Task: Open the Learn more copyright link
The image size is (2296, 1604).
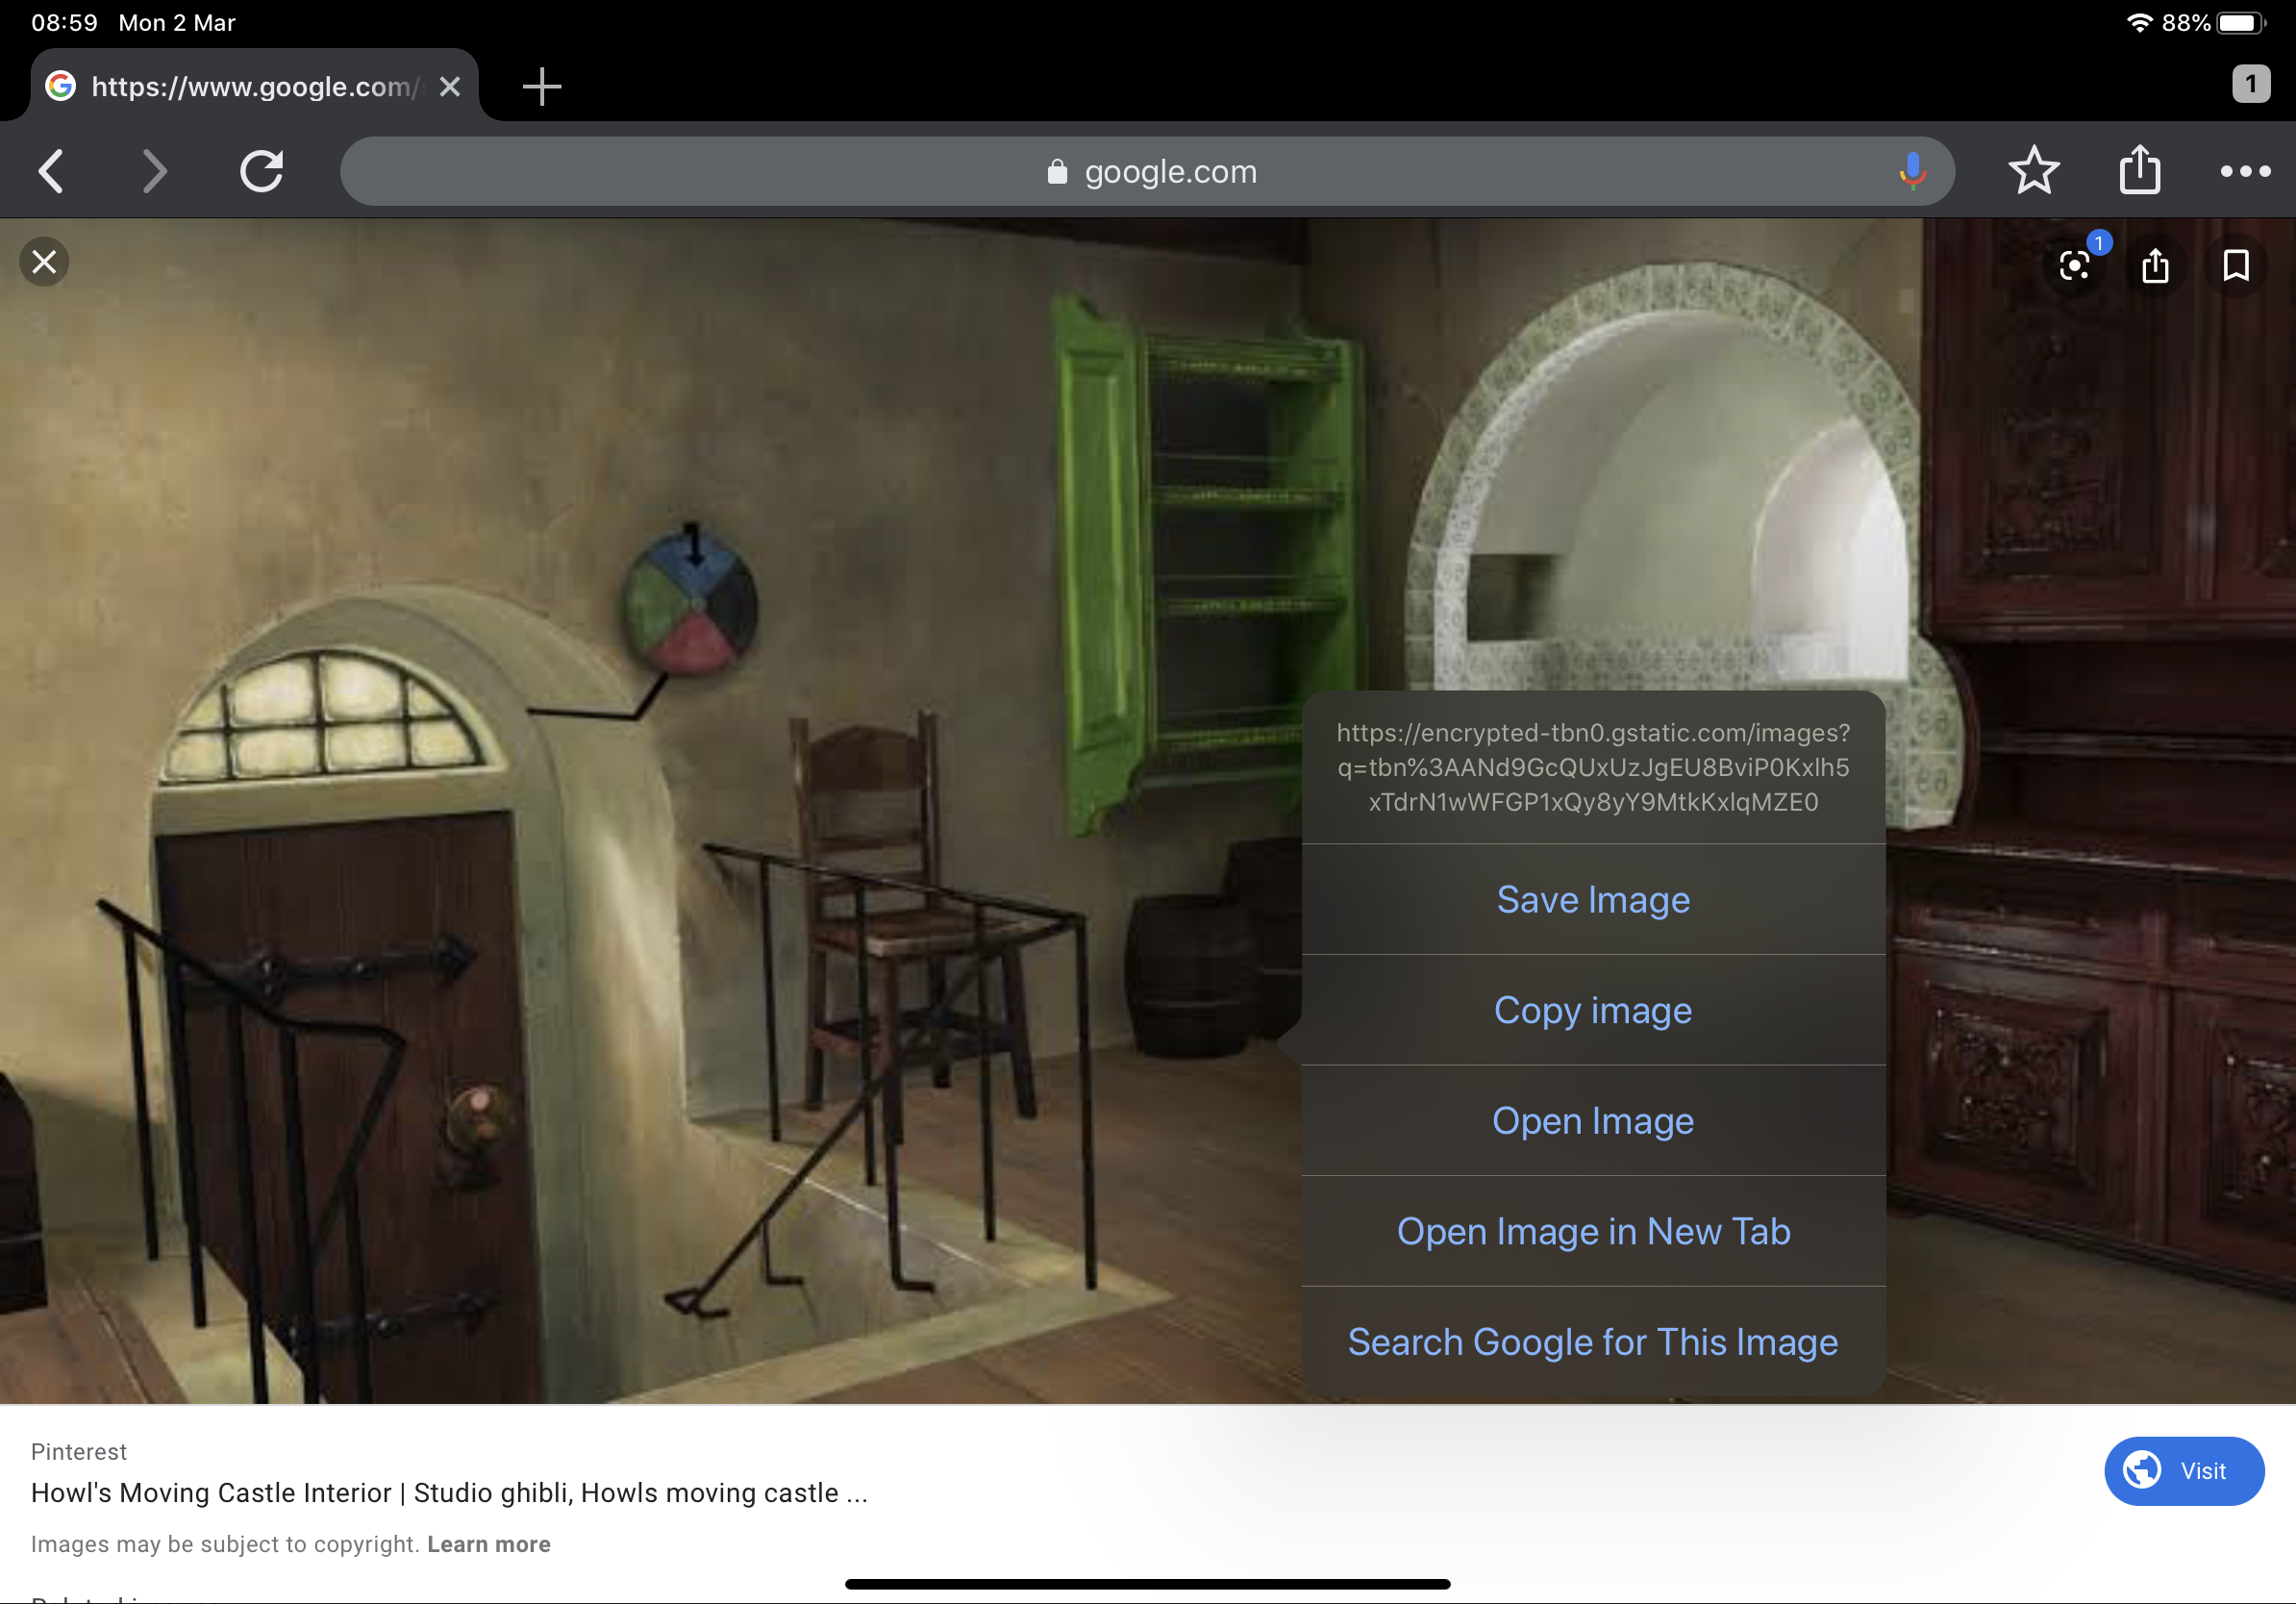Action: tap(489, 1544)
